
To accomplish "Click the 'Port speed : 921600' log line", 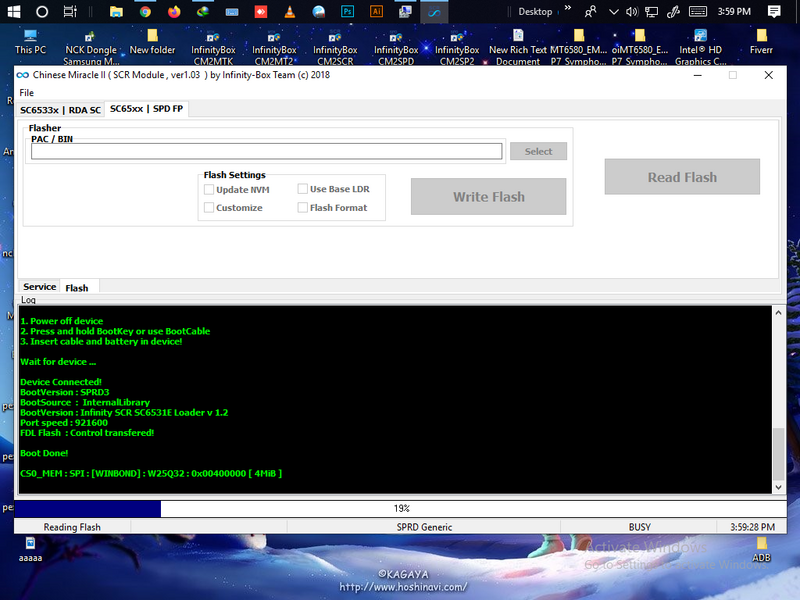I will 64,422.
